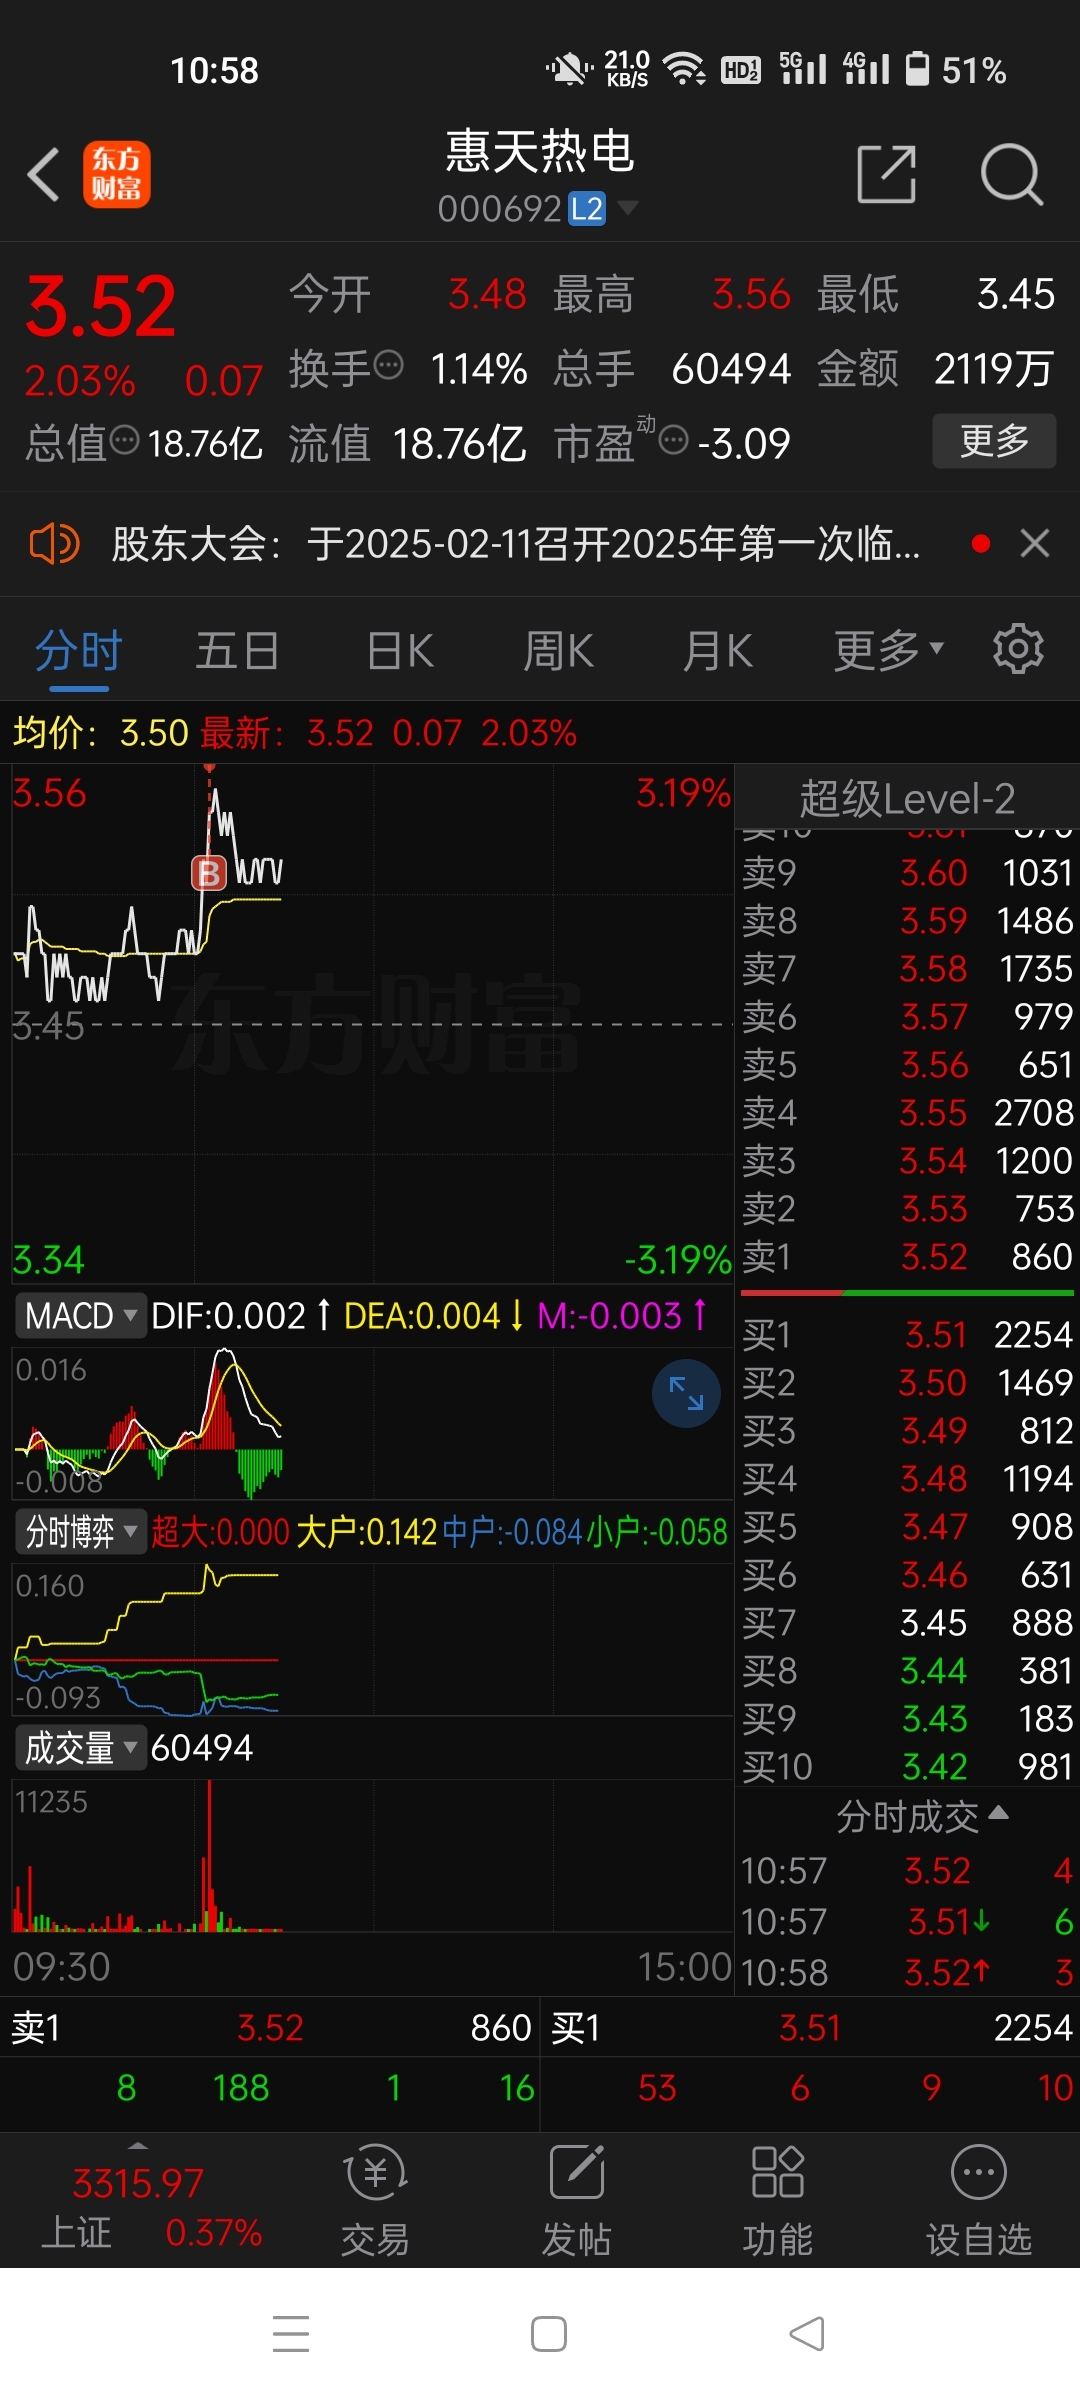Select the 买3 3.49 order row

907,1430
